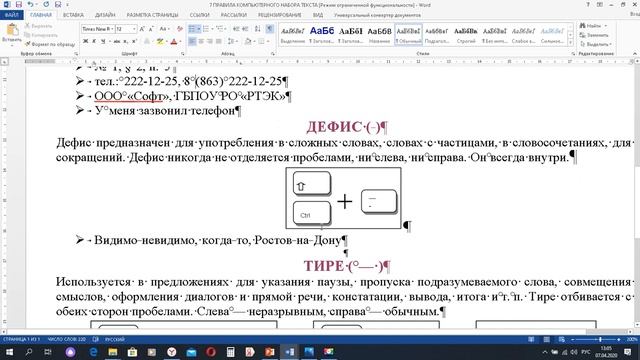This screenshot has height=360, width=640.
Task: Apply superscript formatting
Action: (x=134, y=41)
